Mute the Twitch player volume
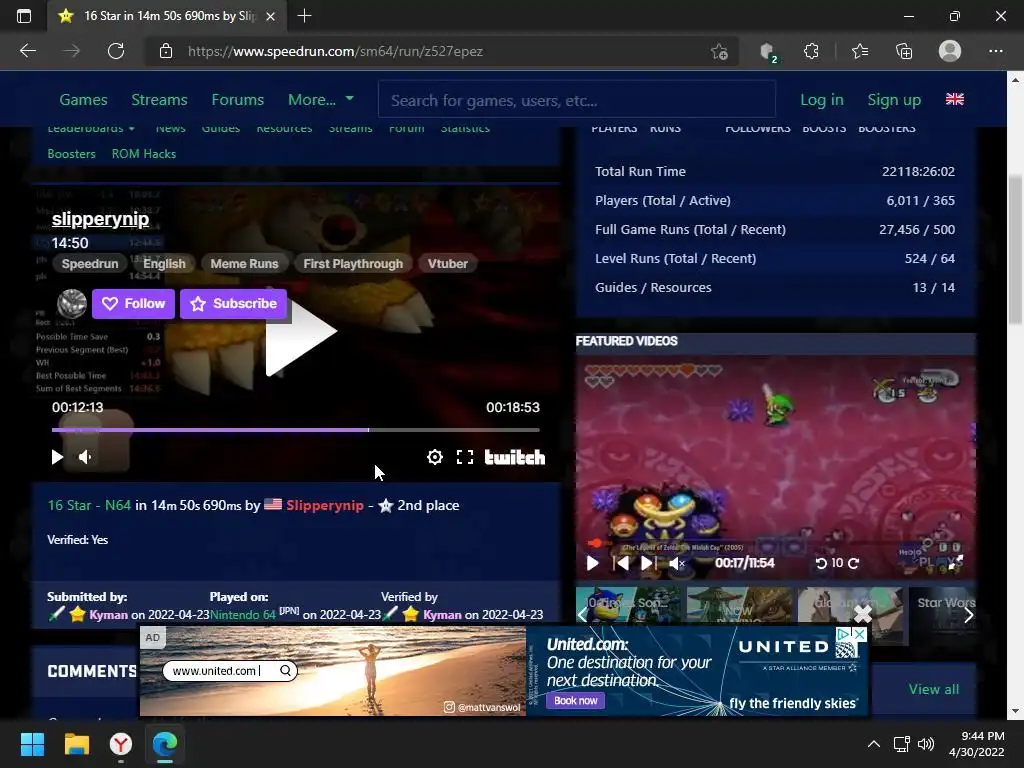This screenshot has height=768, width=1024. coord(85,457)
